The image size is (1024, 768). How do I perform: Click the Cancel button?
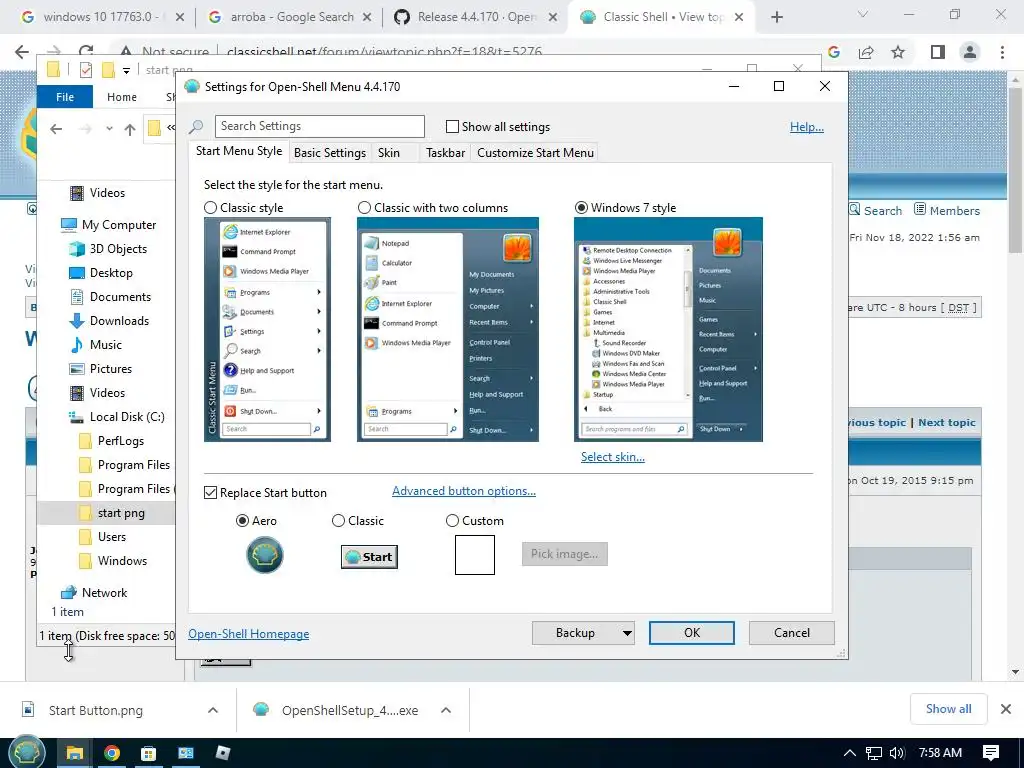pyautogui.click(x=792, y=633)
